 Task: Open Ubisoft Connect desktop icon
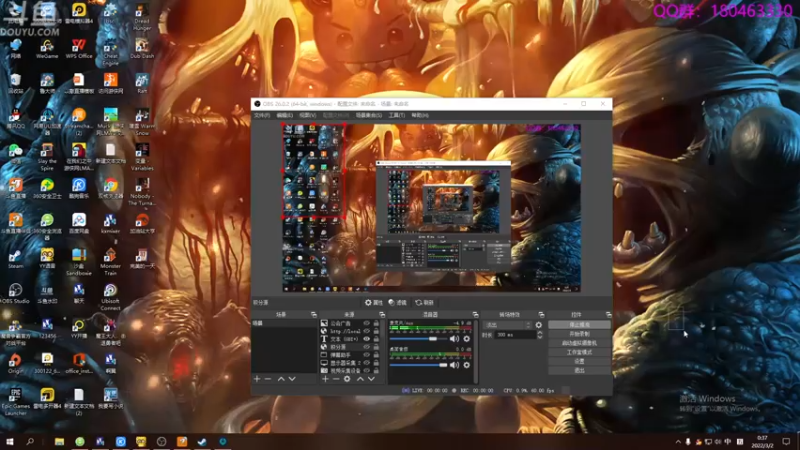pos(110,297)
